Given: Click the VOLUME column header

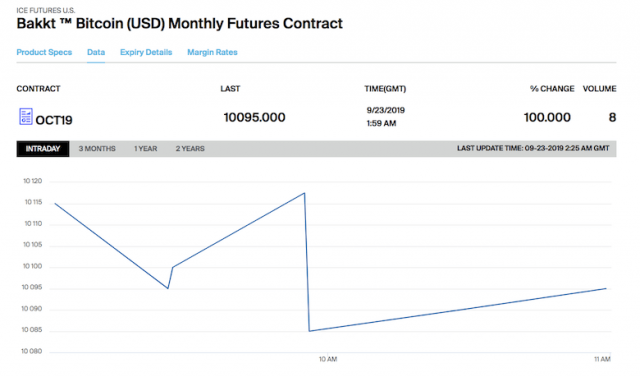Looking at the screenshot, I should (600, 89).
